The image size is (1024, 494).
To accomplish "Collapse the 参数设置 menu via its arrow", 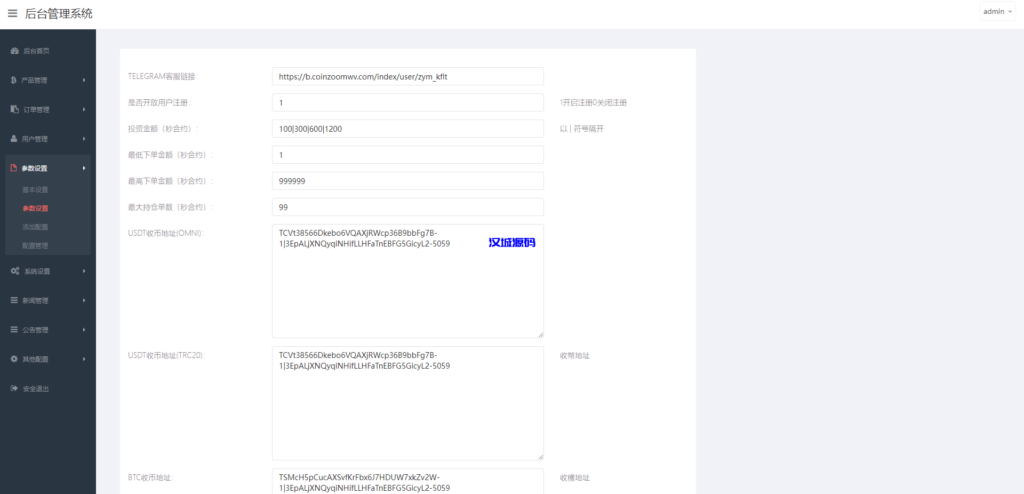I will [x=84, y=168].
